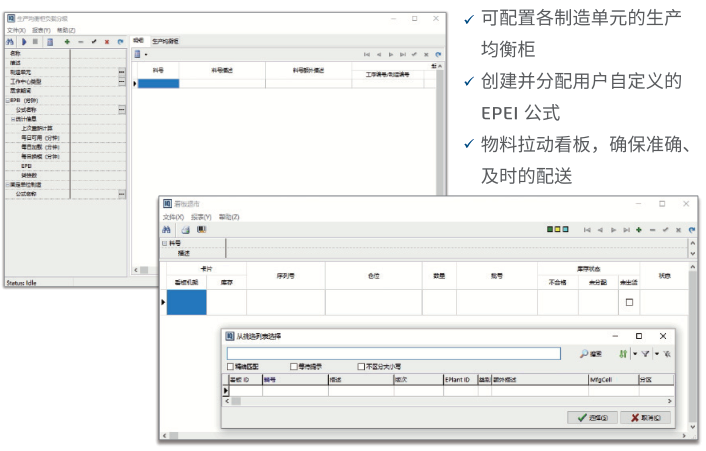Click the search text field in the pick list dialog
The height and width of the screenshot is (451, 706).
click(393, 353)
